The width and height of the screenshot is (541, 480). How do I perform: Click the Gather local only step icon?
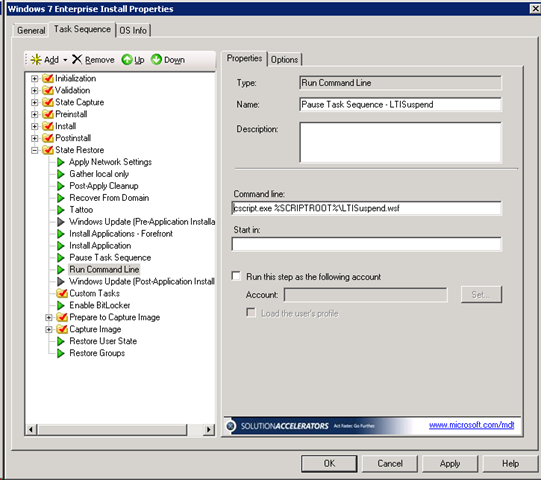pyautogui.click(x=61, y=174)
